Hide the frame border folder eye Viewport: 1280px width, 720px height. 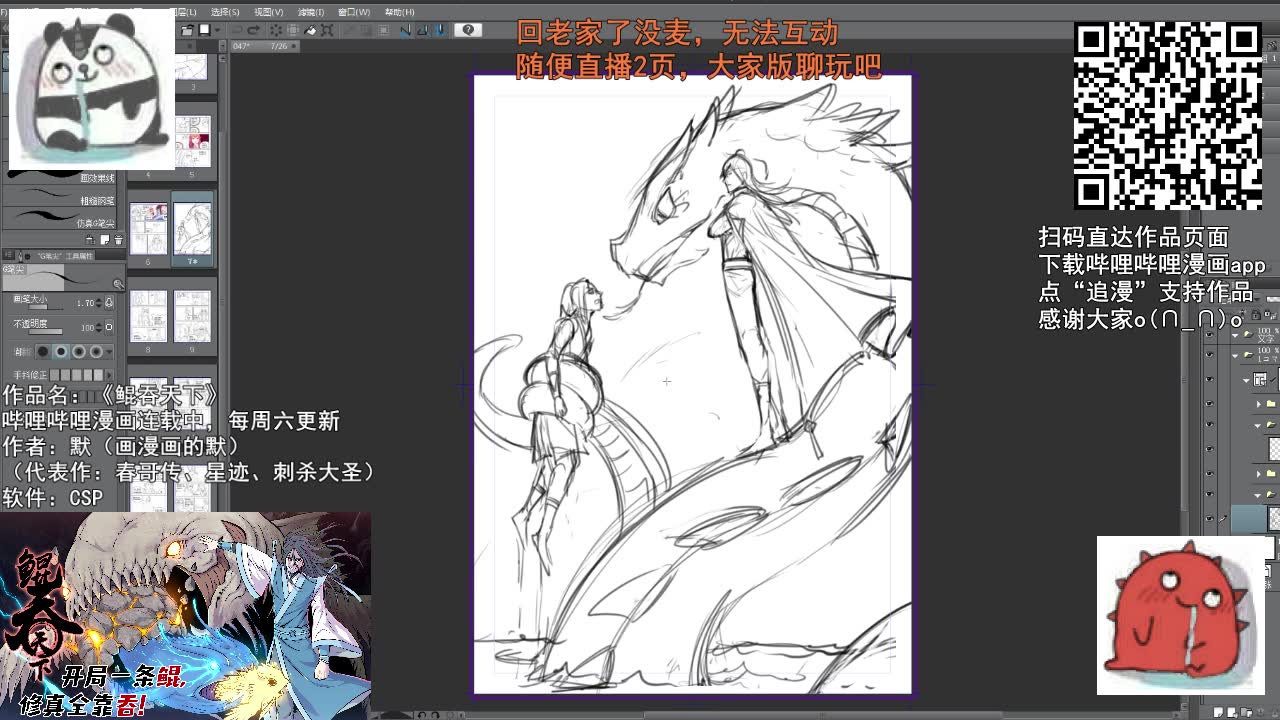(x=1210, y=379)
